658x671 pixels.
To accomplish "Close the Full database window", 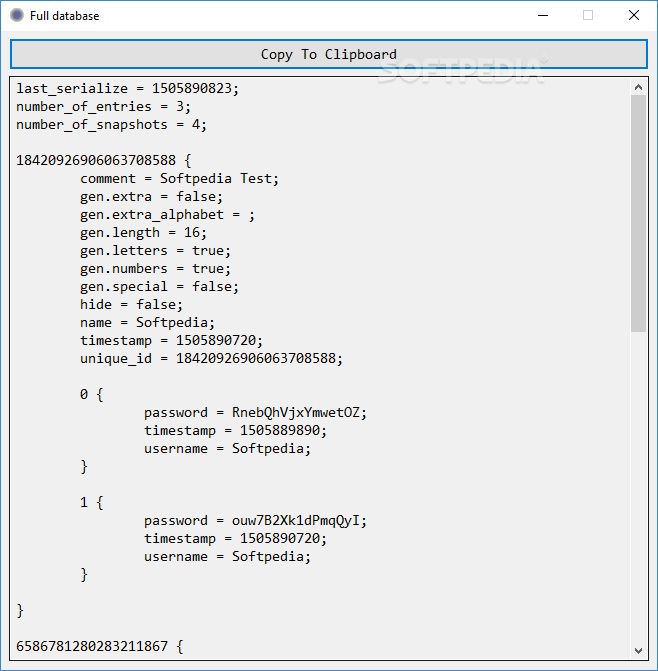I will click(634, 15).
